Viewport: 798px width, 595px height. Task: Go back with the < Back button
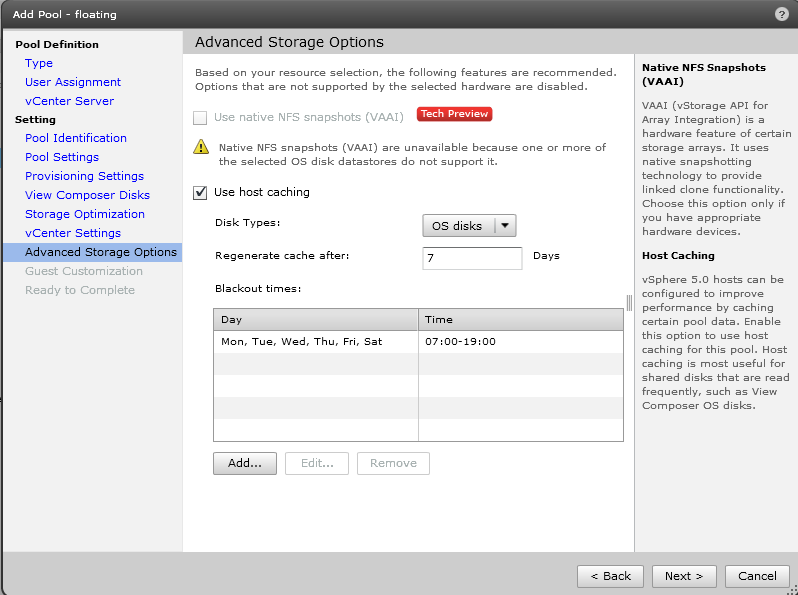click(610, 576)
